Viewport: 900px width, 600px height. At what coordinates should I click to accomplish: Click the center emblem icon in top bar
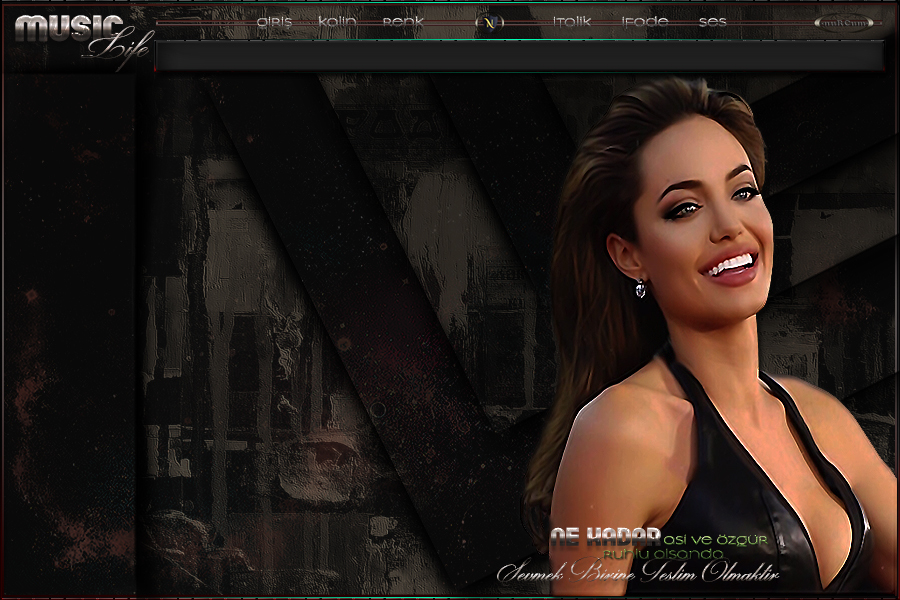(489, 22)
